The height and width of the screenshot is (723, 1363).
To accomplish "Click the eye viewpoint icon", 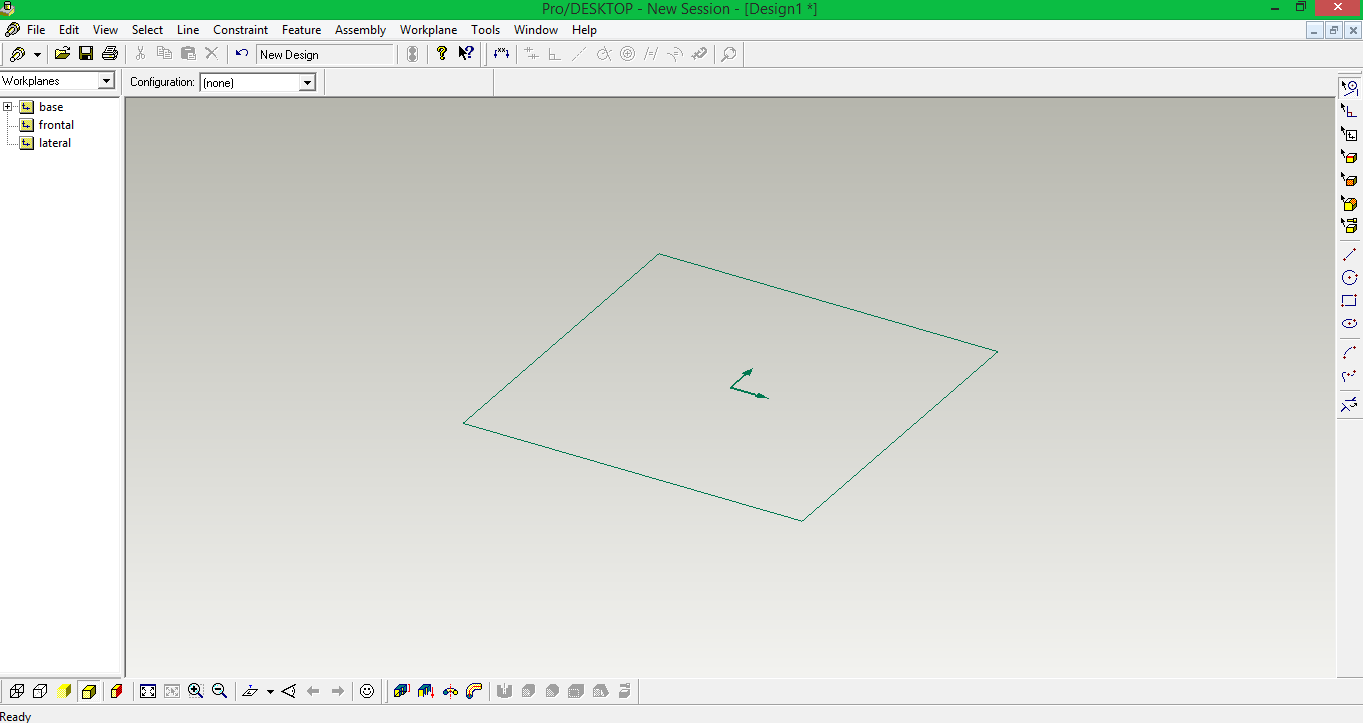I will coord(289,691).
